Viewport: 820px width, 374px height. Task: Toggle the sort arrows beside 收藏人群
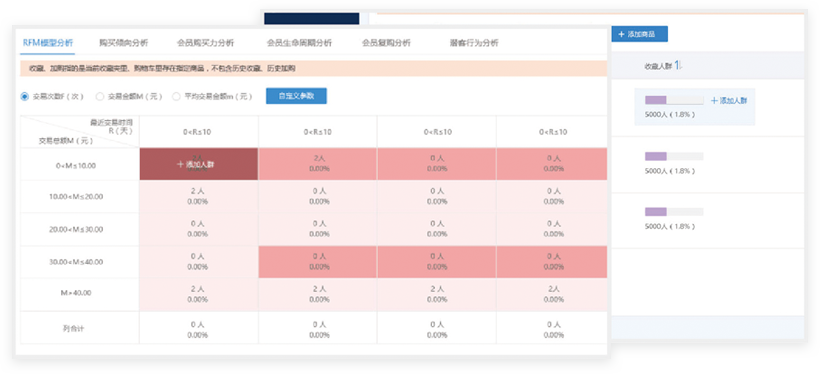coord(679,66)
